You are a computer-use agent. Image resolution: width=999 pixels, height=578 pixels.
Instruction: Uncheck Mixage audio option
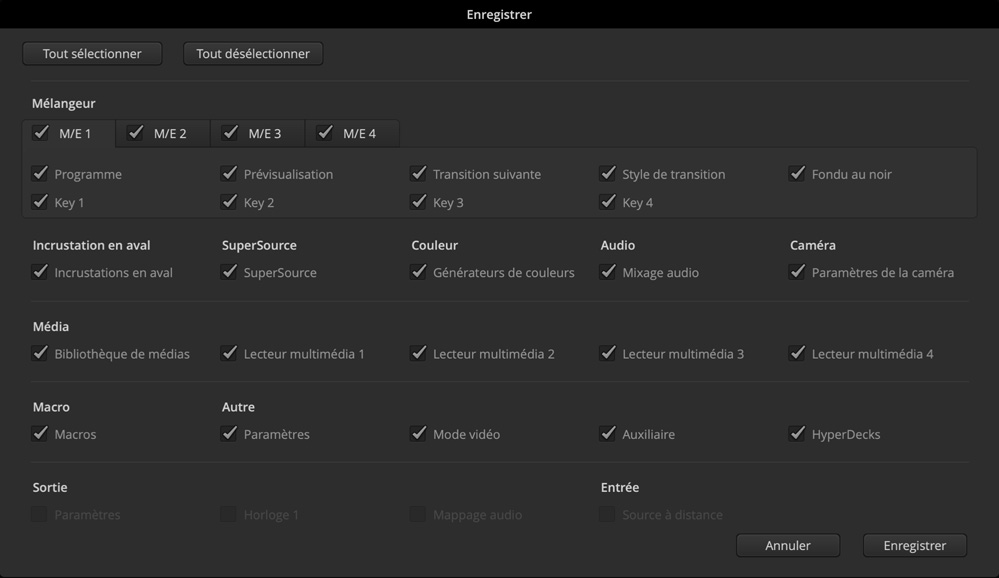[608, 272]
